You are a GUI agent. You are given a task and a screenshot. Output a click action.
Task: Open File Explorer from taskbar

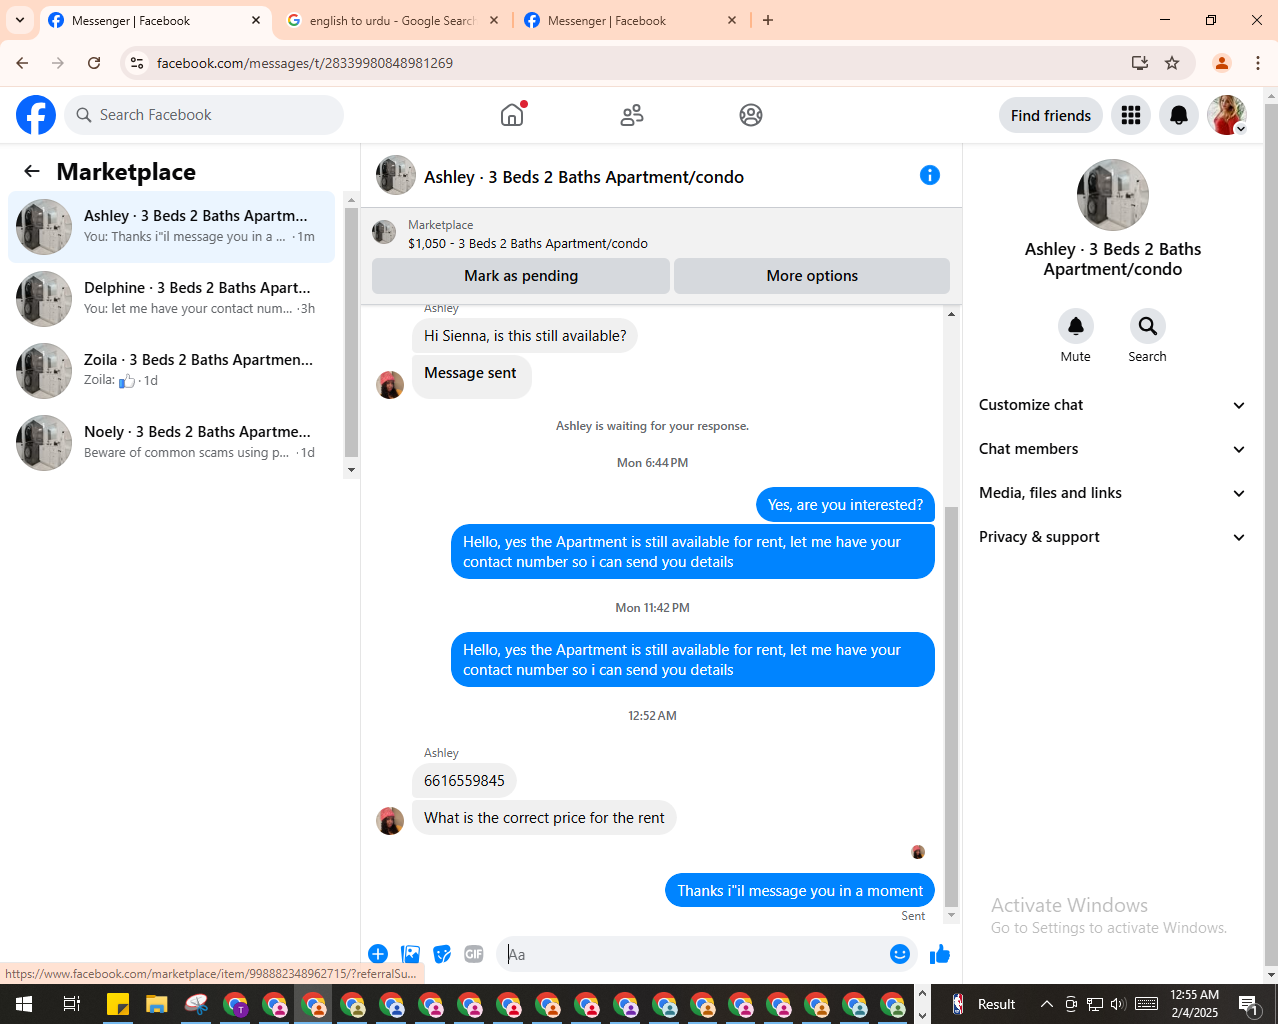[x=156, y=1004]
